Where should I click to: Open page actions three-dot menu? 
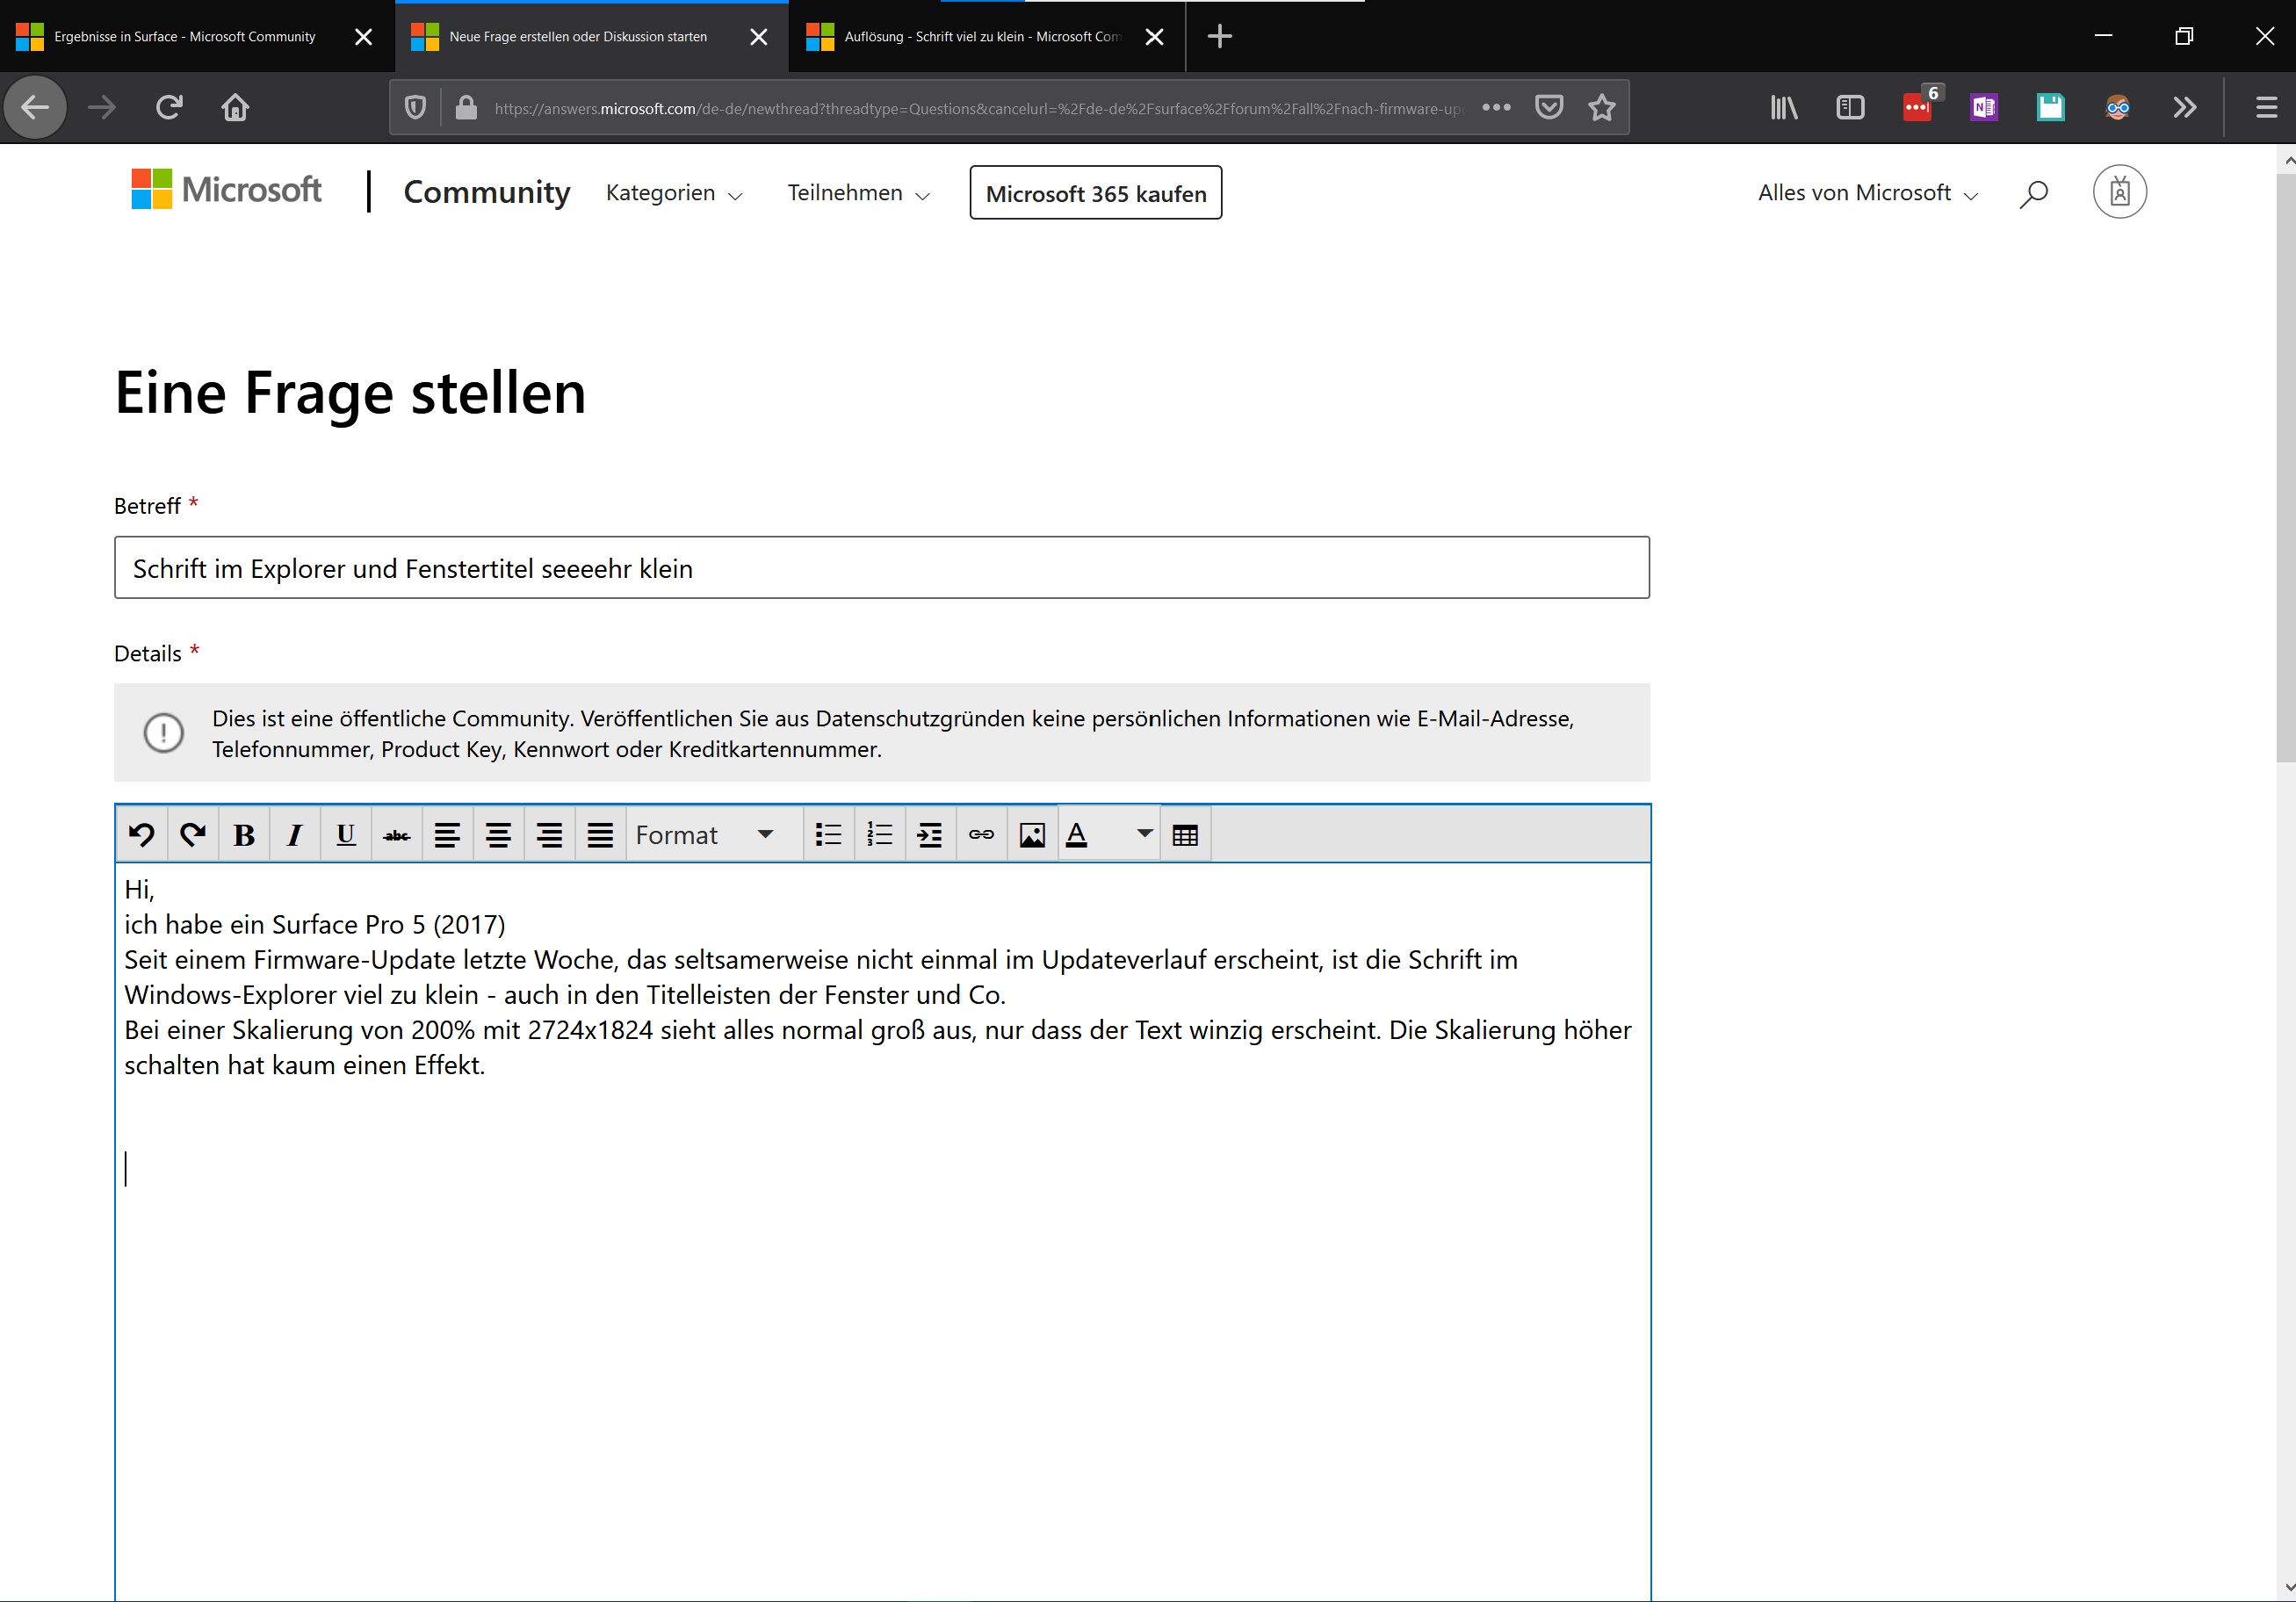(x=1496, y=107)
